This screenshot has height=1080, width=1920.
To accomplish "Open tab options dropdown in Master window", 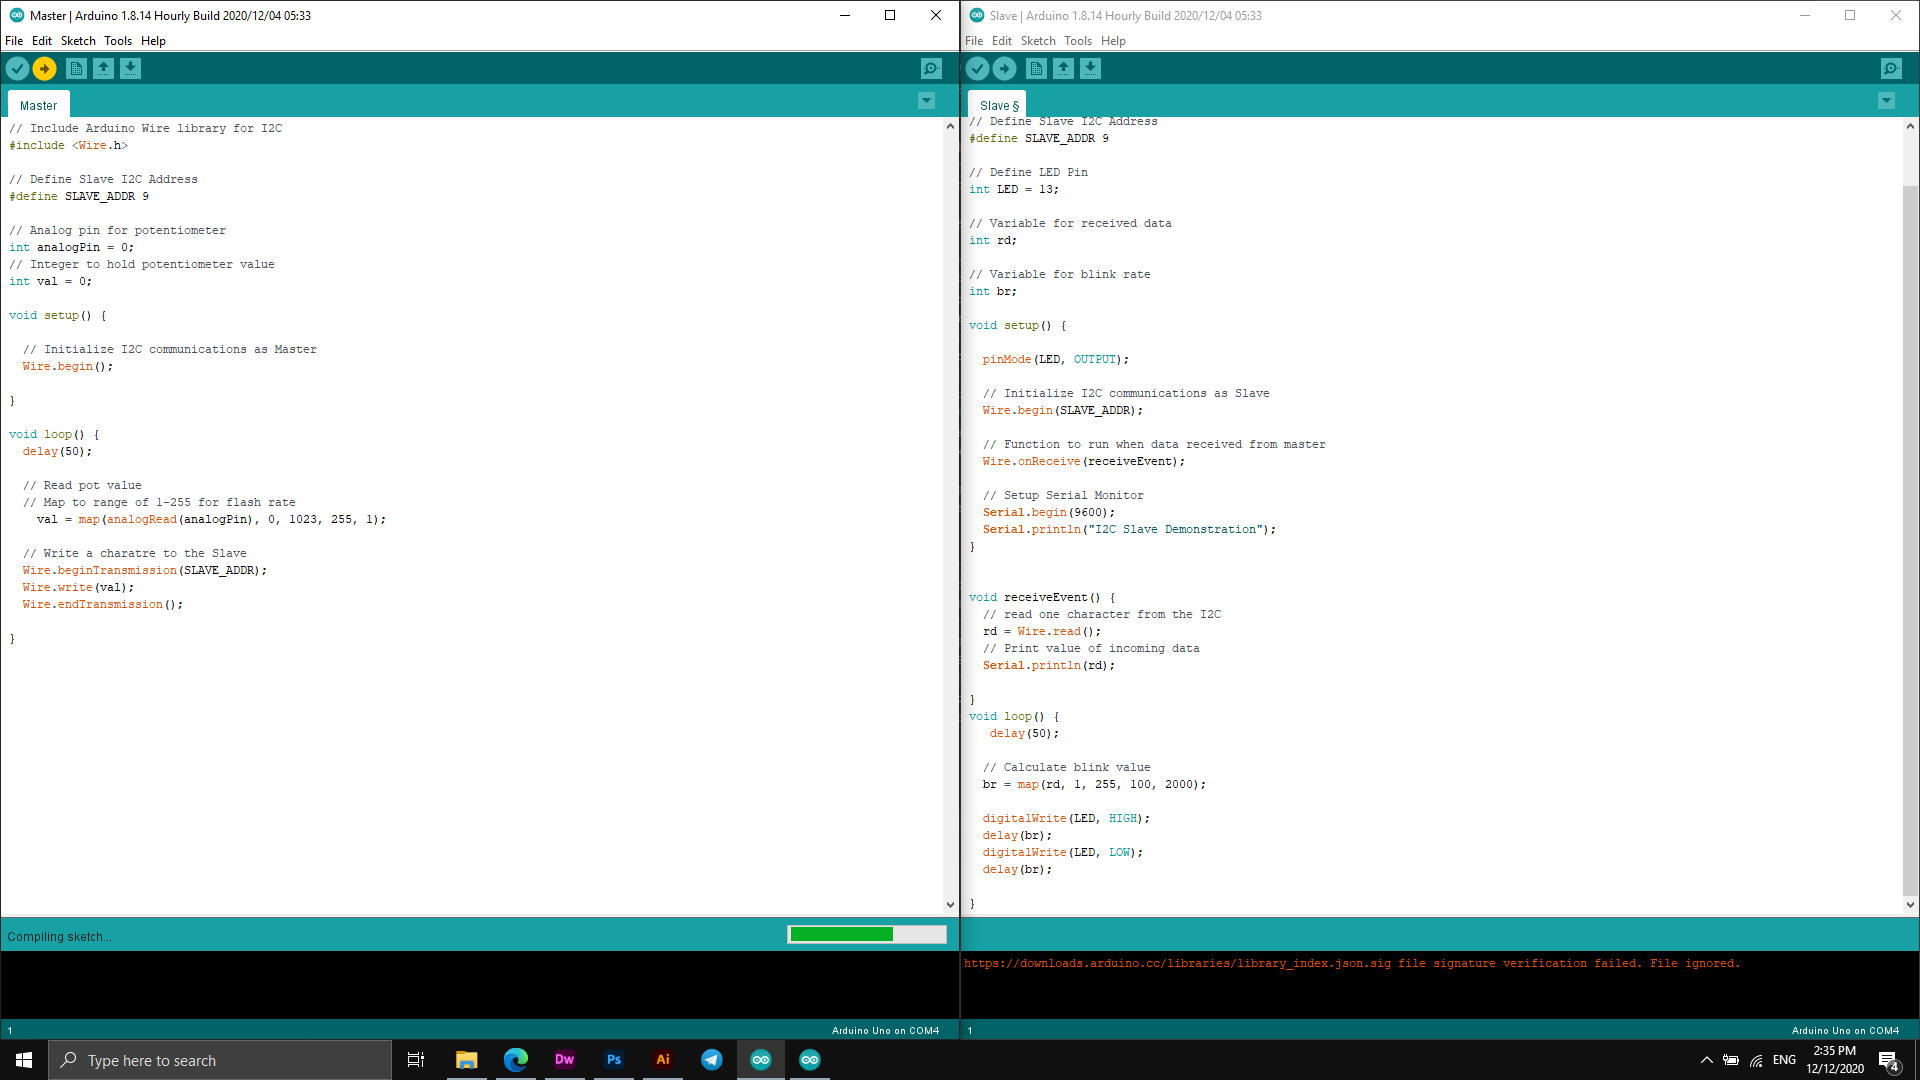I will (x=926, y=101).
